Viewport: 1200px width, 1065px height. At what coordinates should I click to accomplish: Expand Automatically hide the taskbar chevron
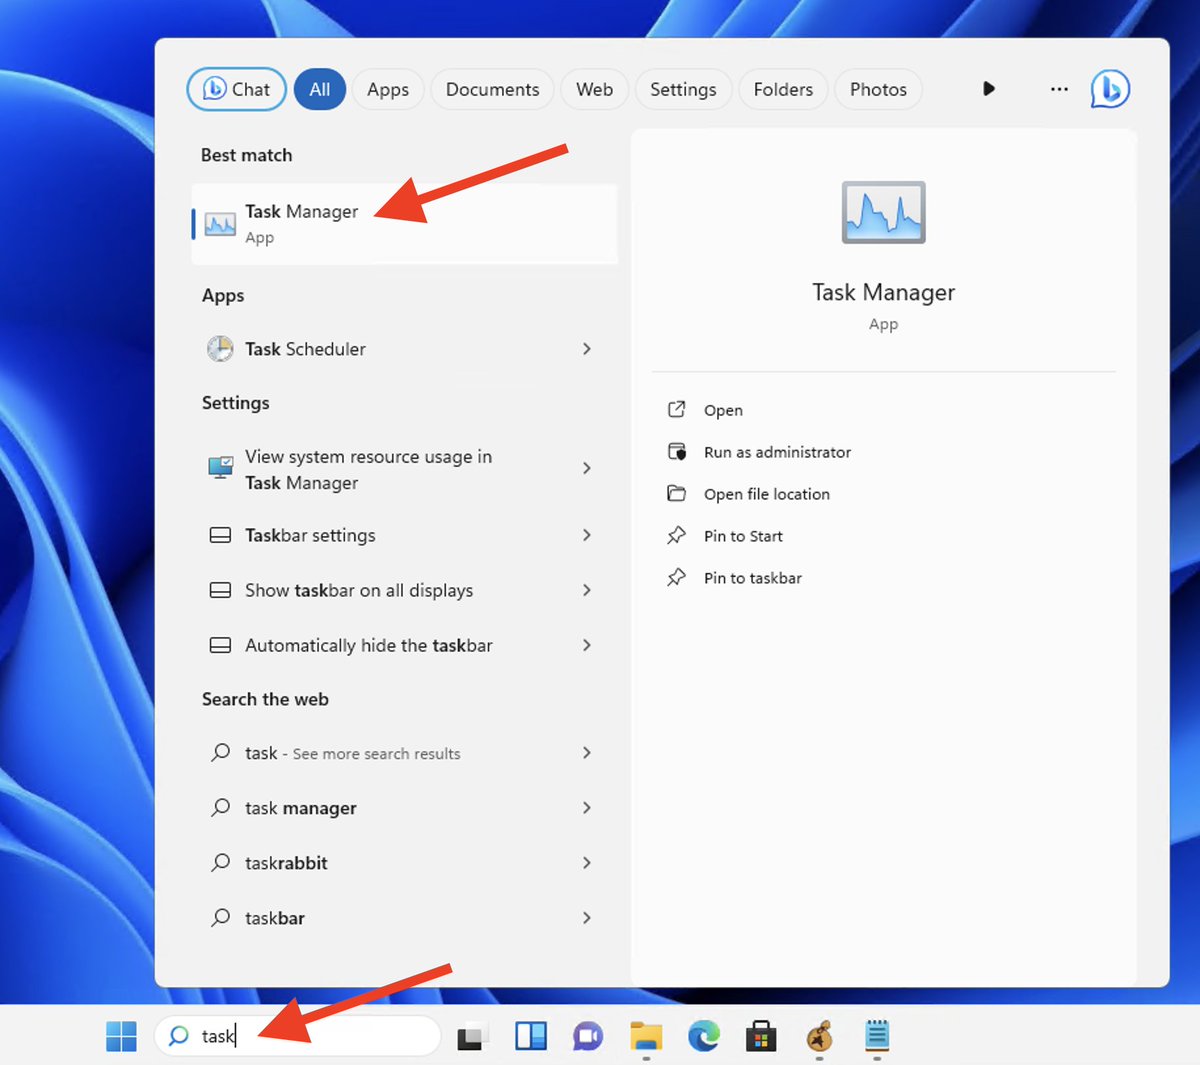click(587, 645)
